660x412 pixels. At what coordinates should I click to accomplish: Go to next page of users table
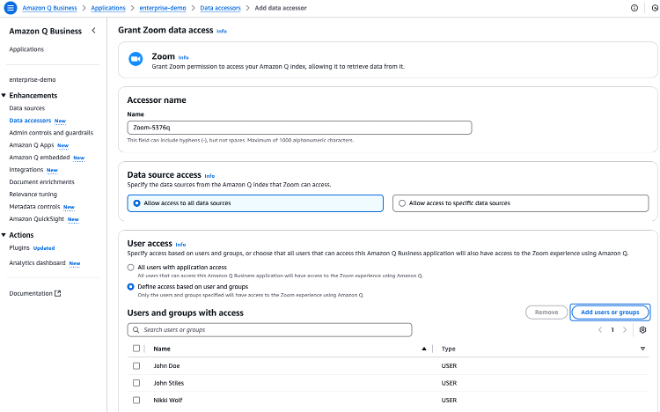click(625, 330)
